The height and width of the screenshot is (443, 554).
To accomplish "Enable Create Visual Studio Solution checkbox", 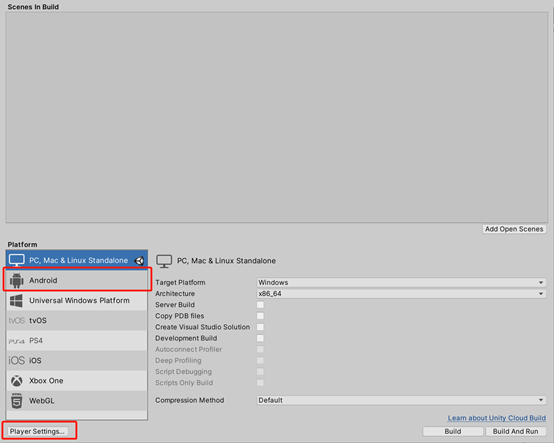I will click(260, 327).
